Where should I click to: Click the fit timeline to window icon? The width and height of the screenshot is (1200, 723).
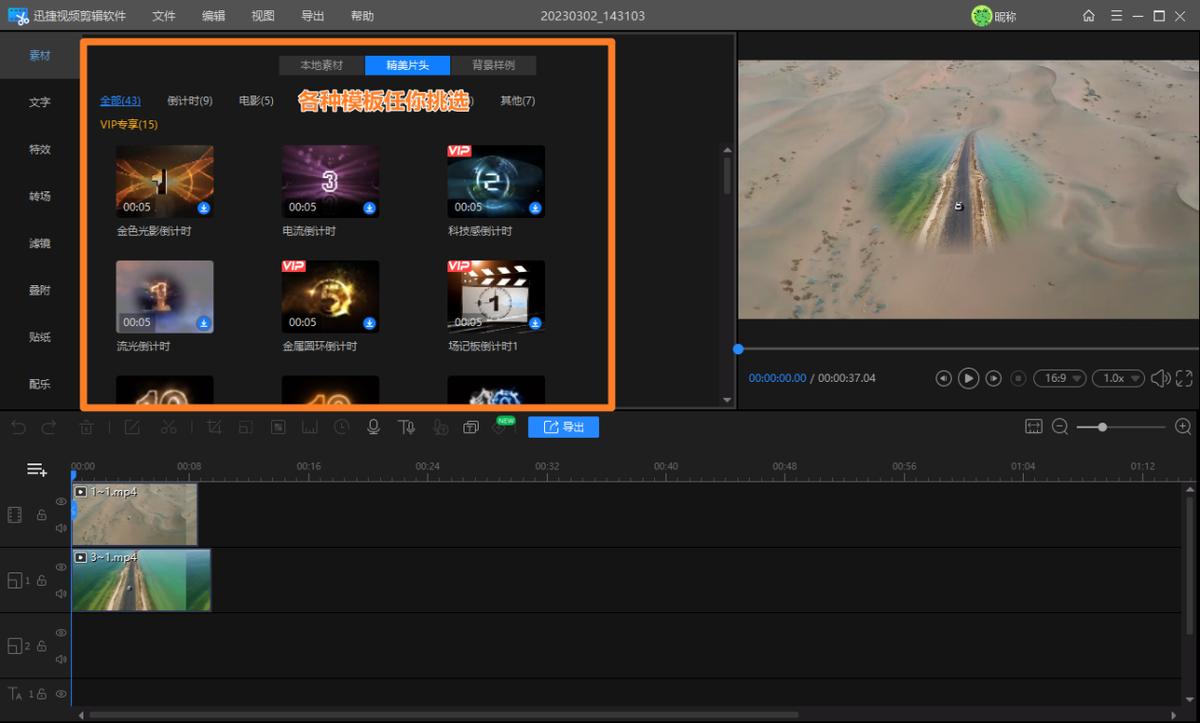pos(1034,427)
